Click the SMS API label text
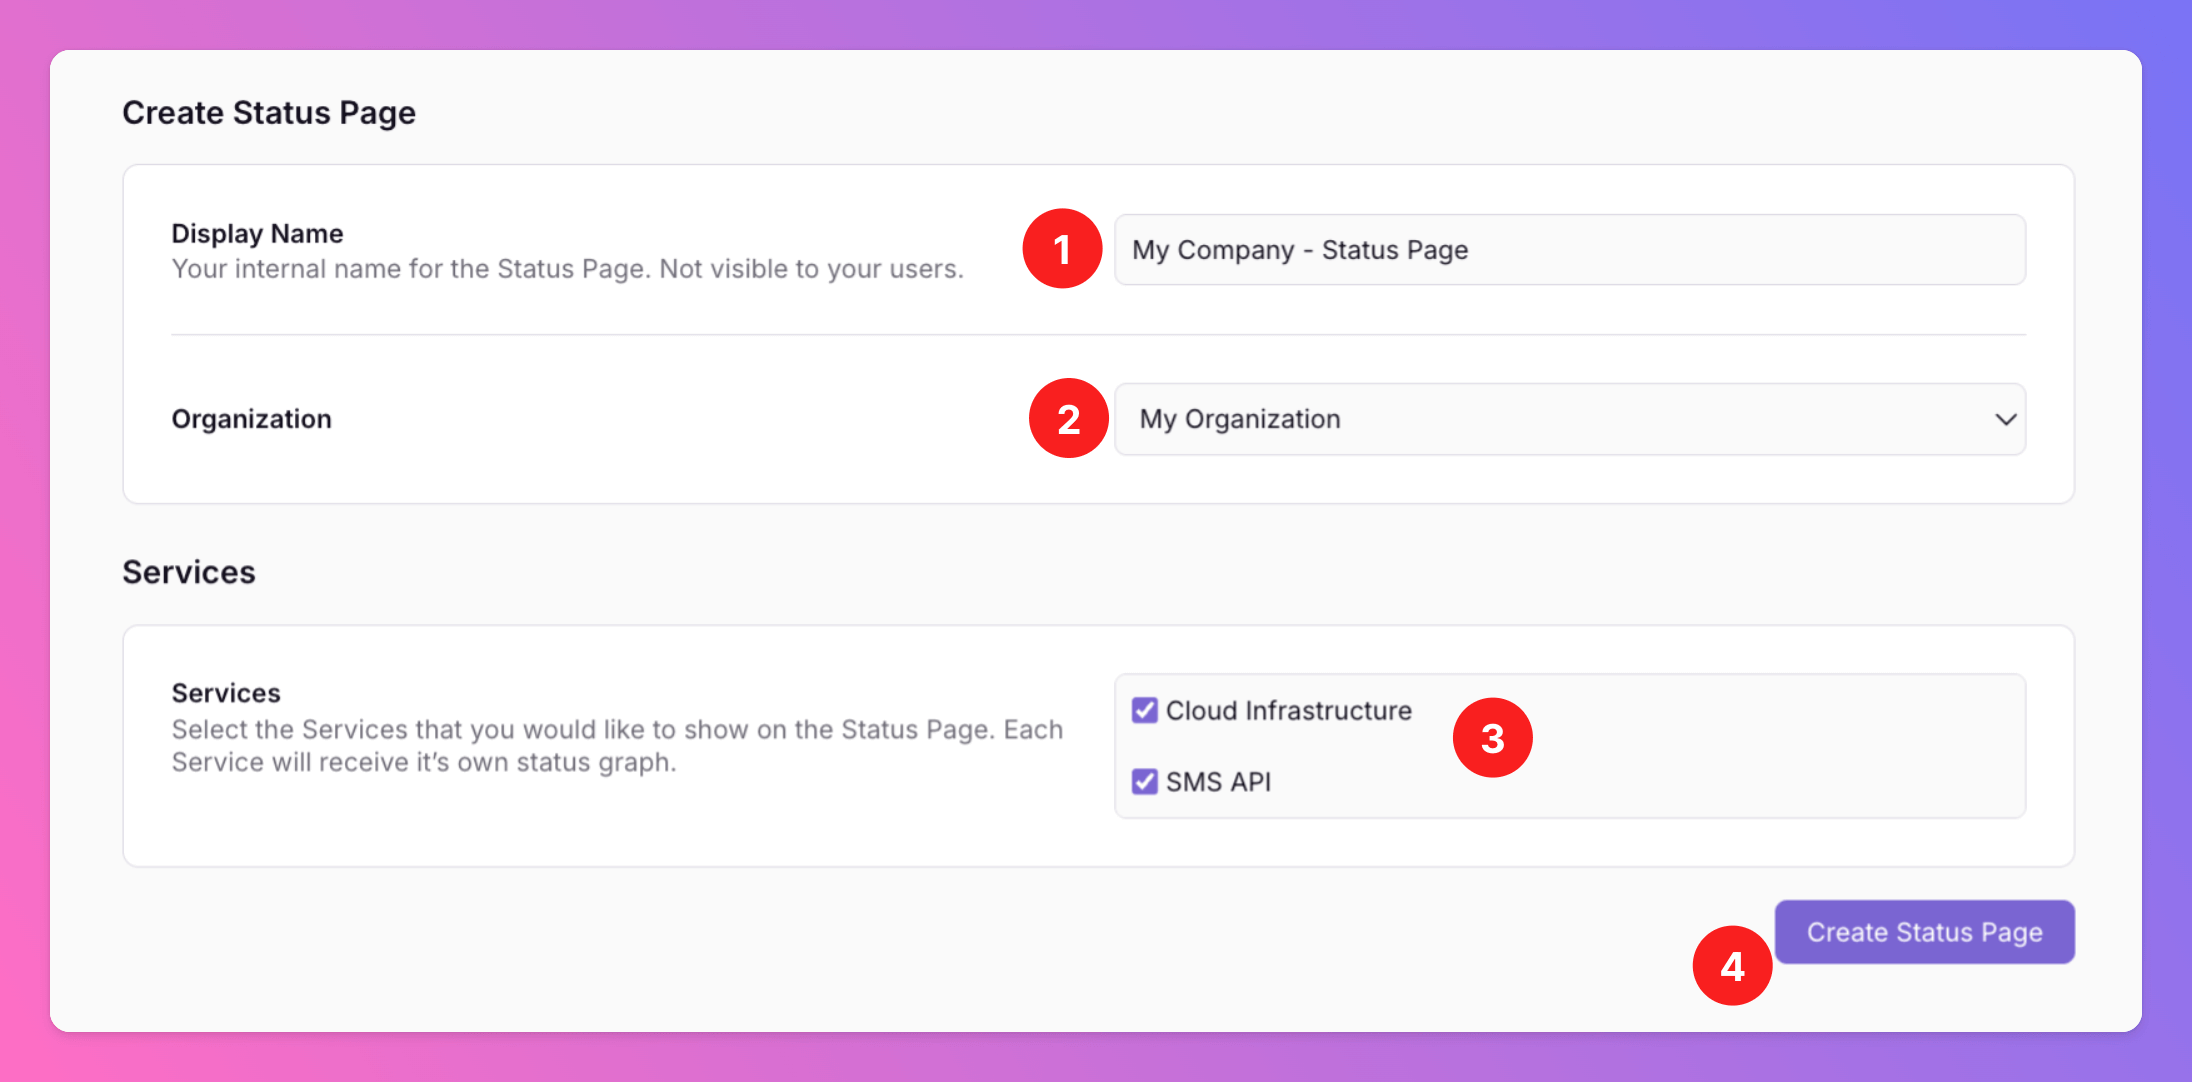The image size is (2192, 1082). (1218, 781)
